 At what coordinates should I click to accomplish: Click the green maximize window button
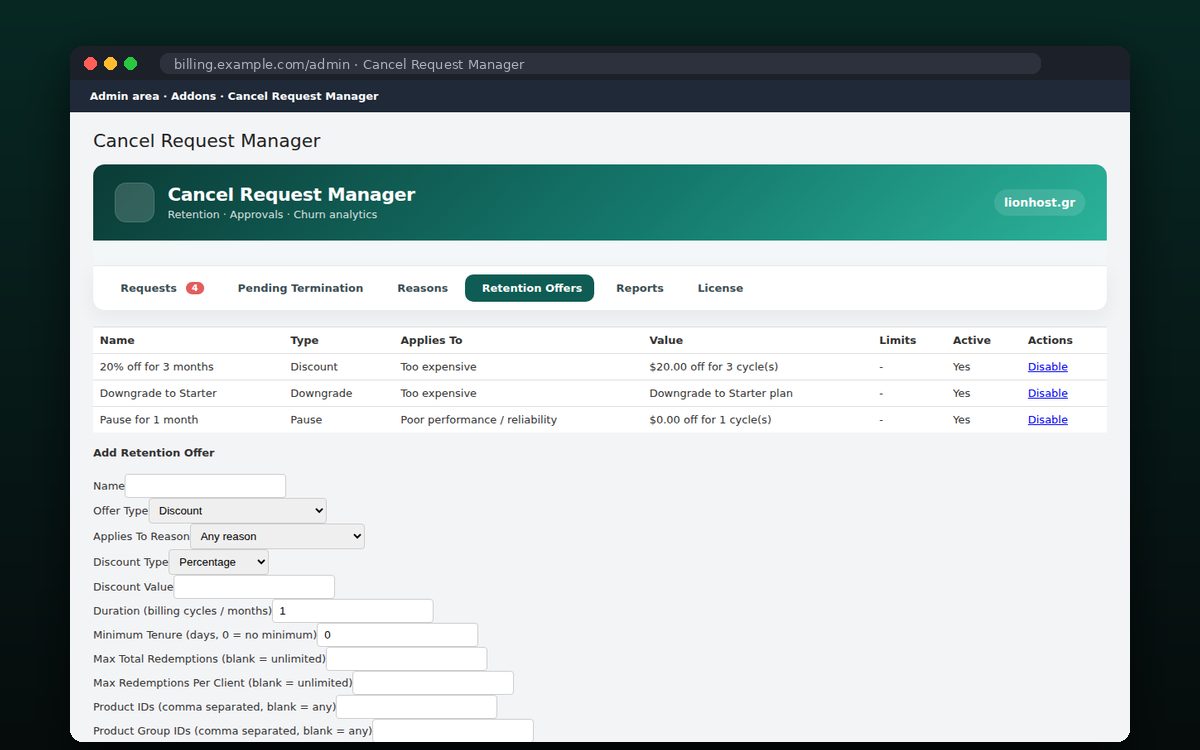pos(130,64)
